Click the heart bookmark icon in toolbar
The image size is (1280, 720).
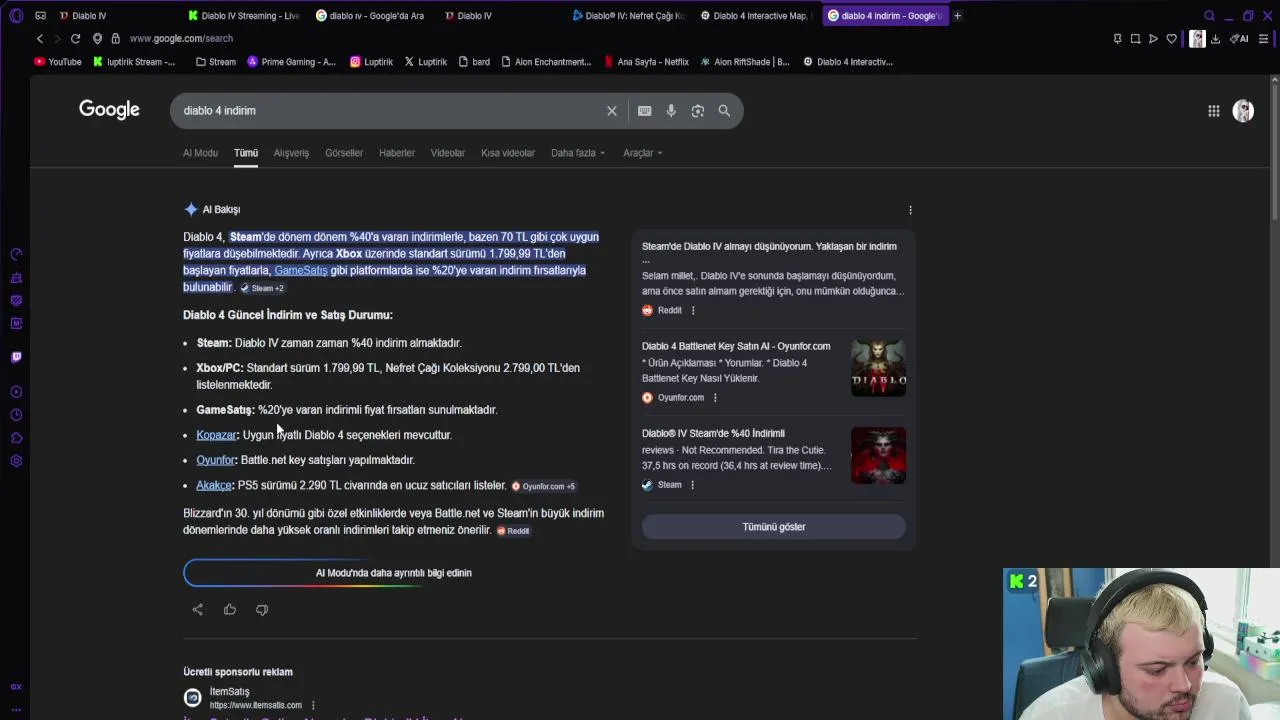pyautogui.click(x=1171, y=39)
